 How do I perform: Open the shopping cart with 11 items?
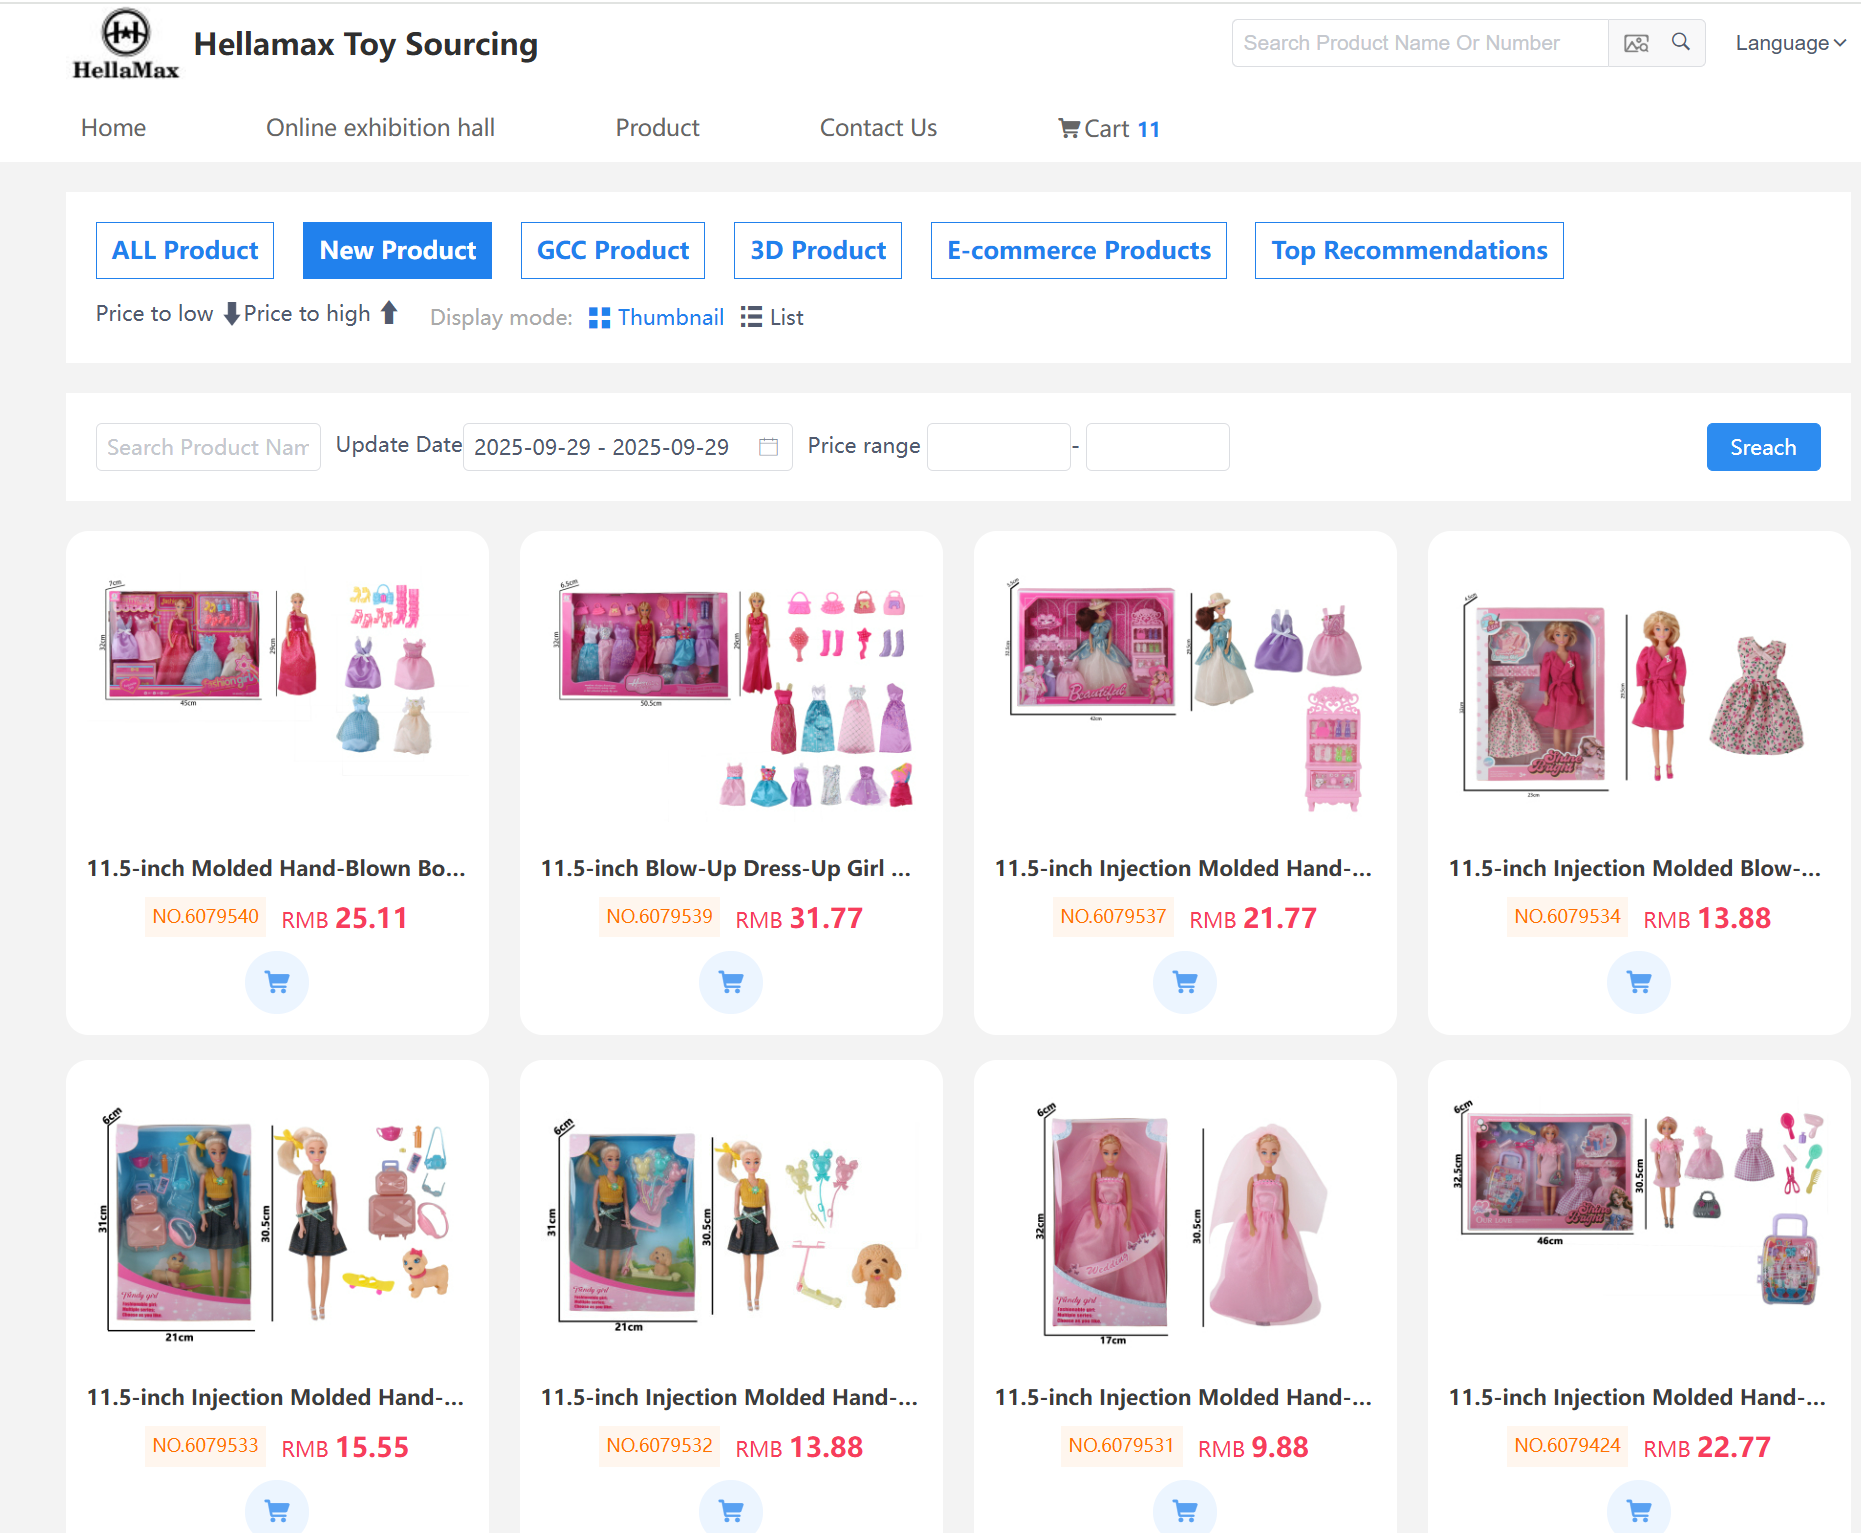click(1109, 128)
